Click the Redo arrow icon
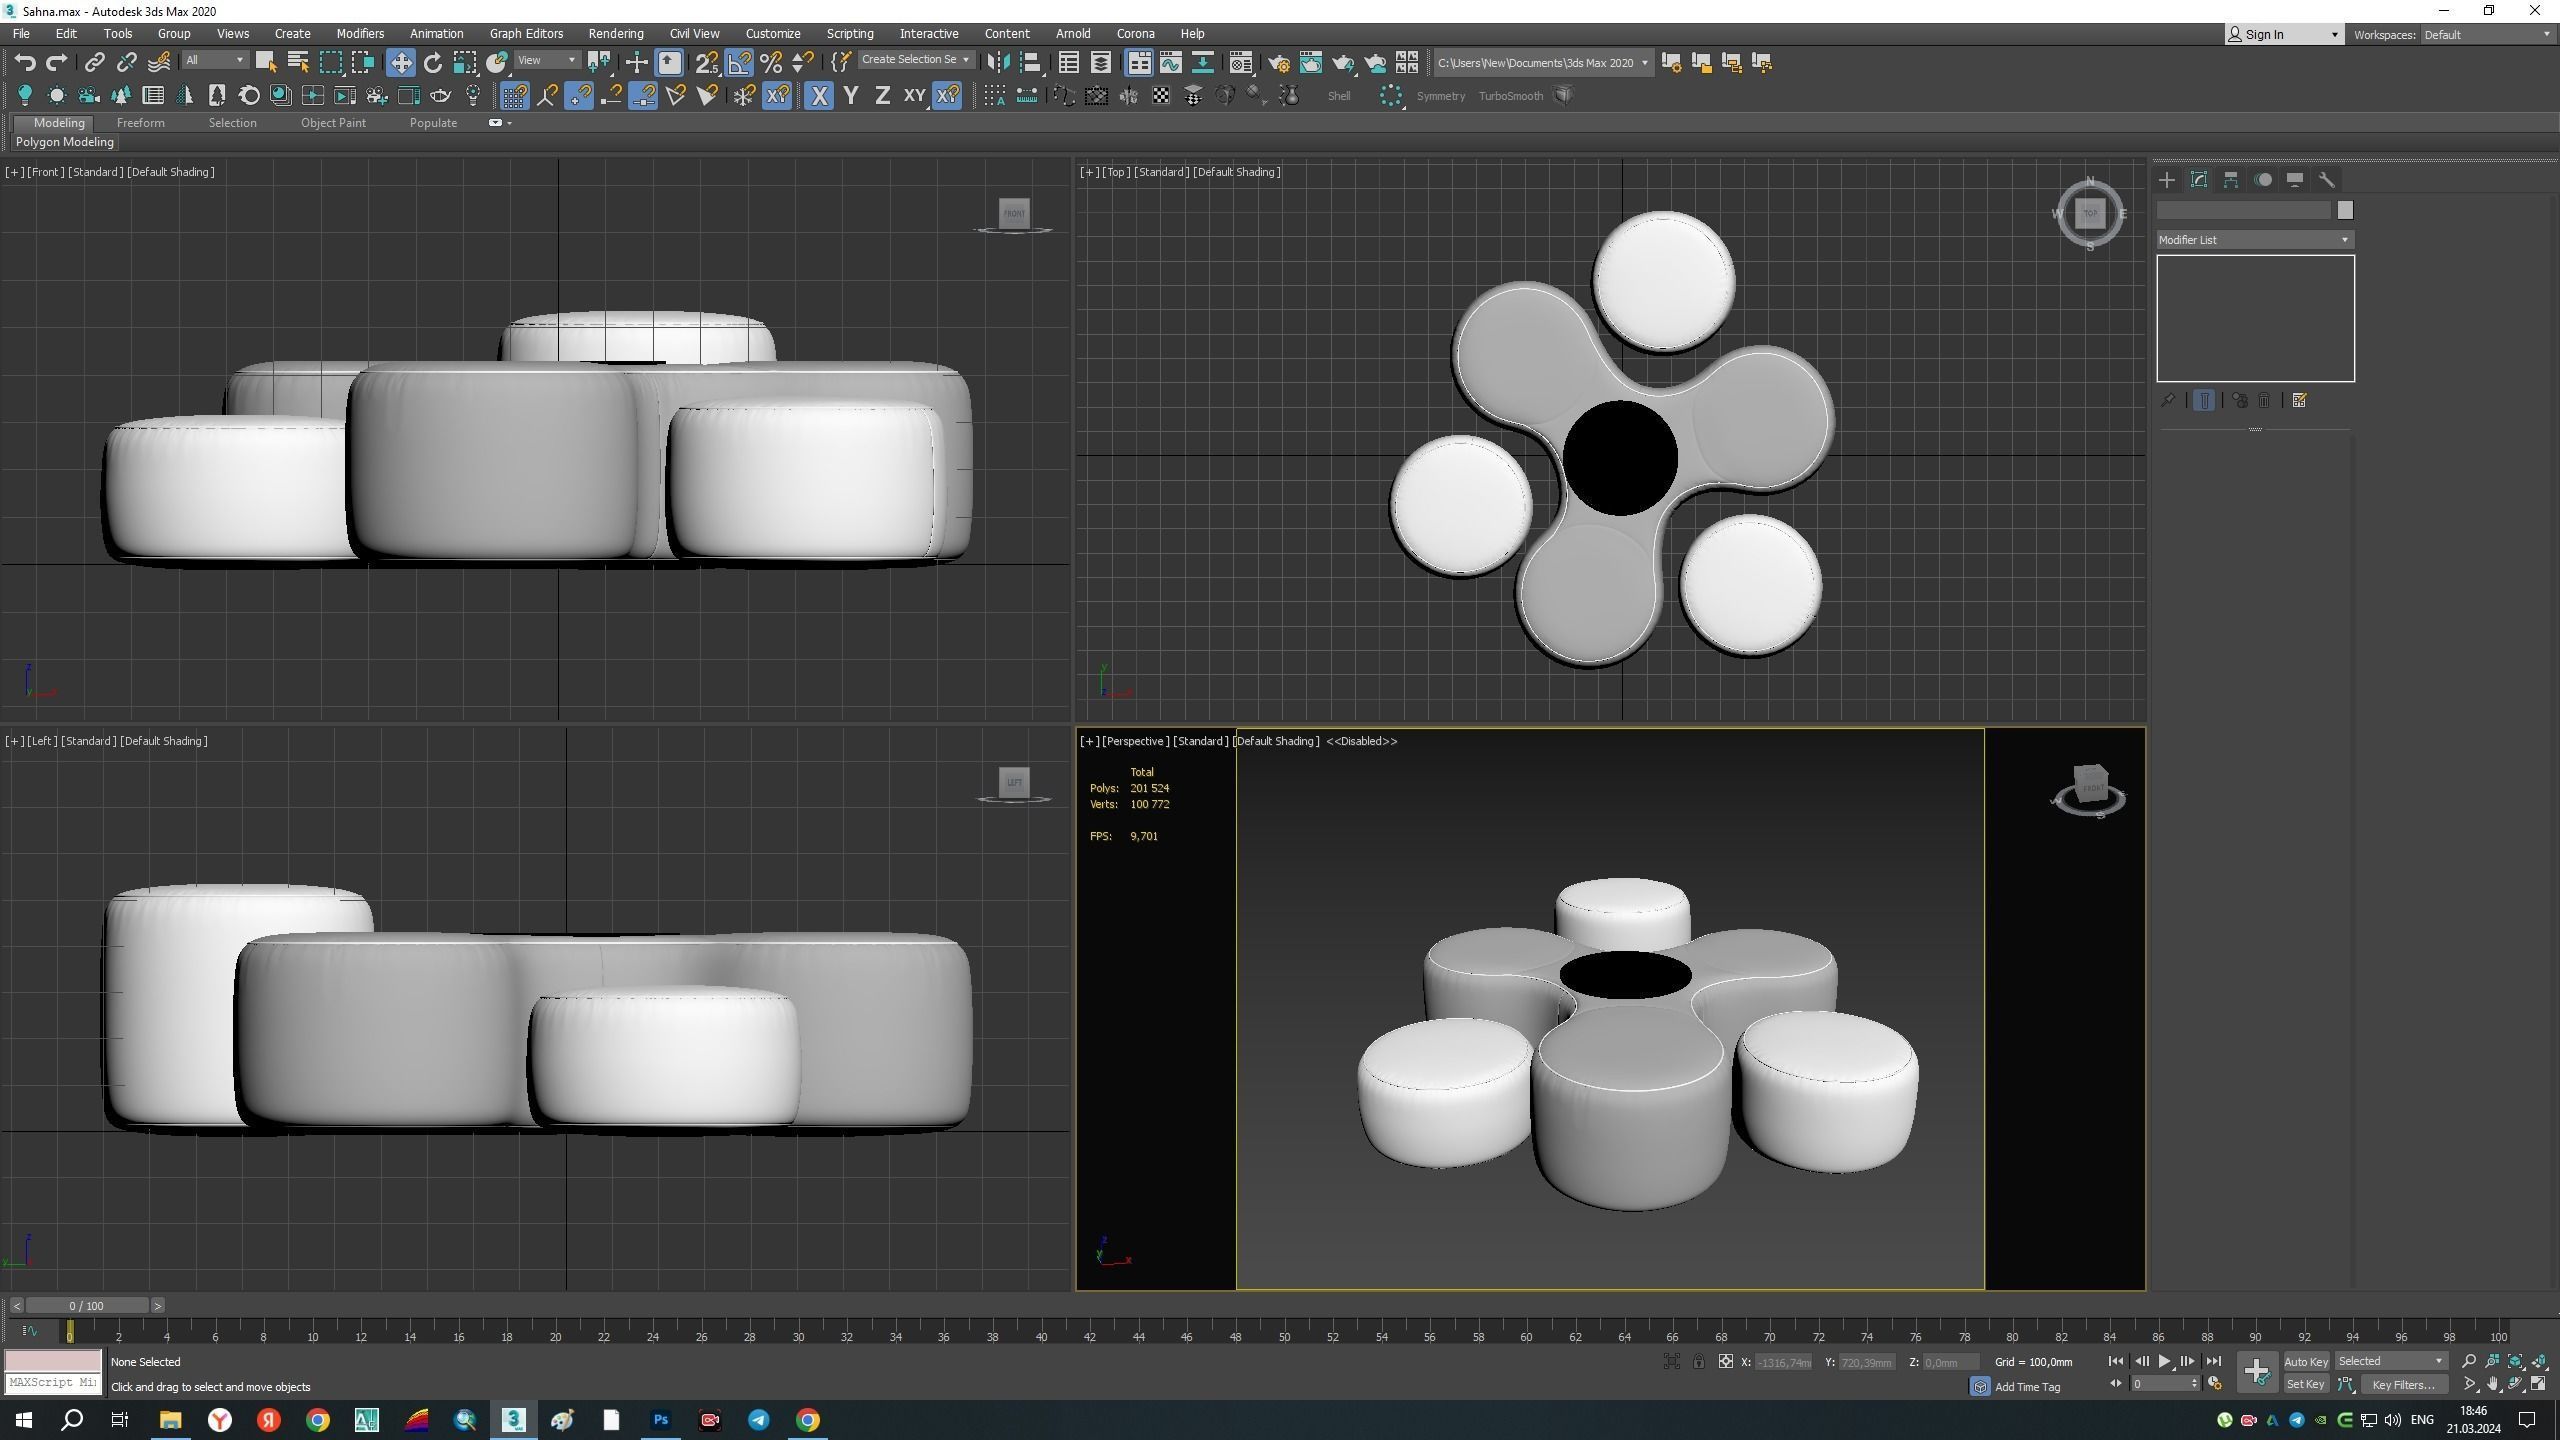Screen dimensions: 2560x1440 coord(57,63)
